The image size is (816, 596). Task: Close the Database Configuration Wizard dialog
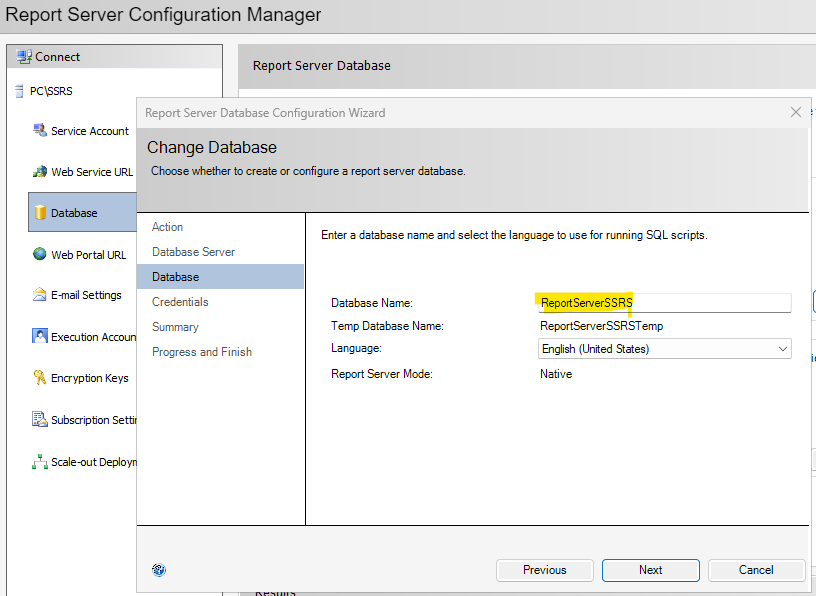(796, 112)
